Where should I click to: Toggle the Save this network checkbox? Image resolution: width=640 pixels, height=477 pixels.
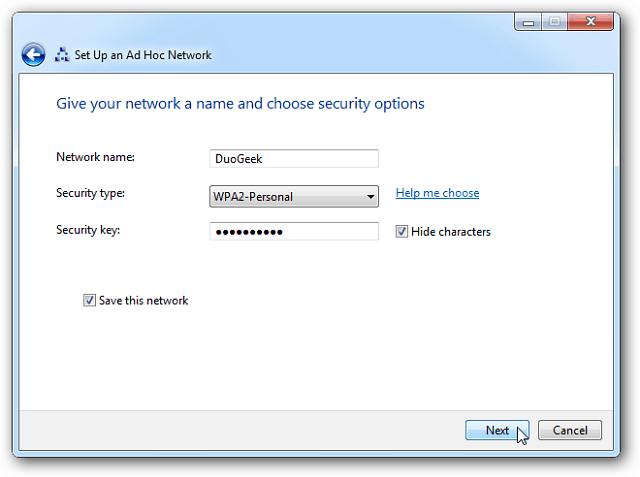89,300
